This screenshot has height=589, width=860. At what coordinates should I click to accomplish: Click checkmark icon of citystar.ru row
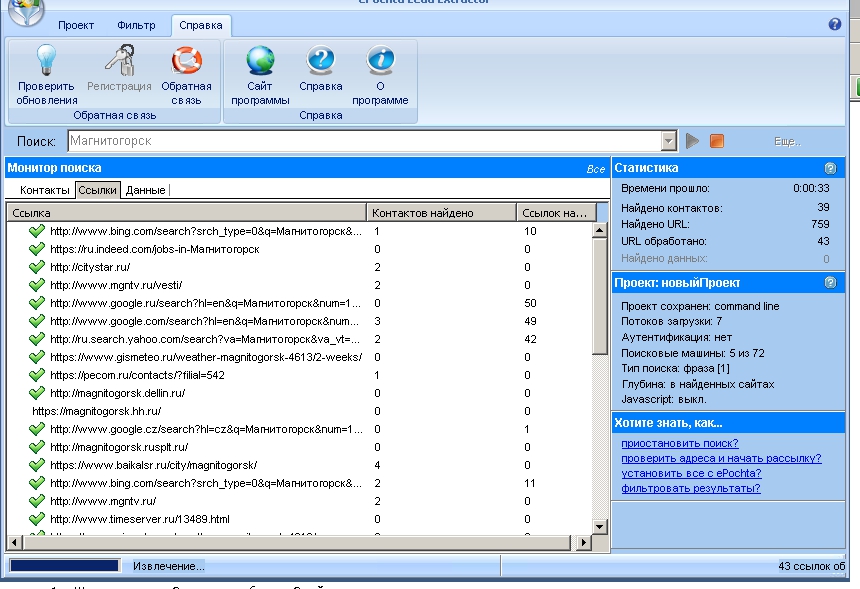coord(37,267)
